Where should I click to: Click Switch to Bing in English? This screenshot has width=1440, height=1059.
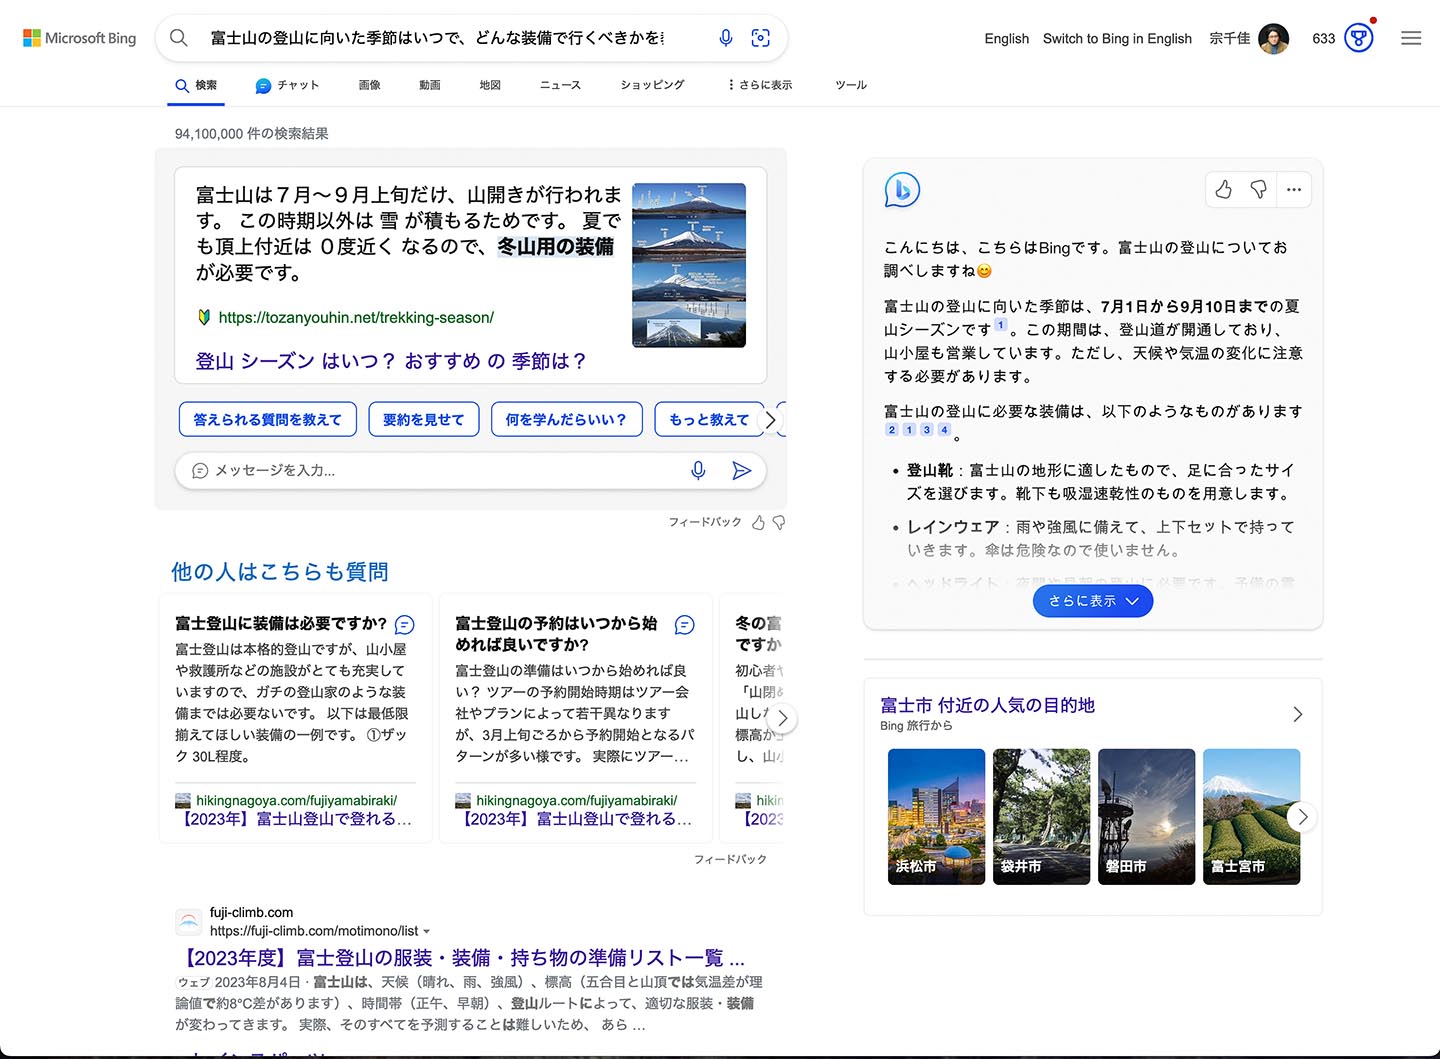(x=1117, y=38)
